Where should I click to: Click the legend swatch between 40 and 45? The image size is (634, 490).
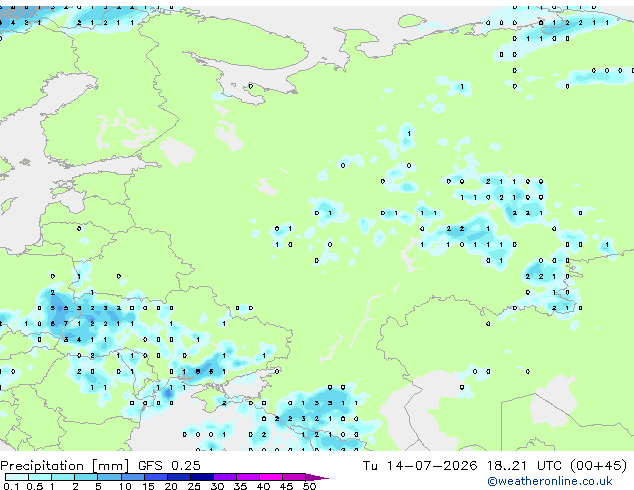(x=271, y=477)
